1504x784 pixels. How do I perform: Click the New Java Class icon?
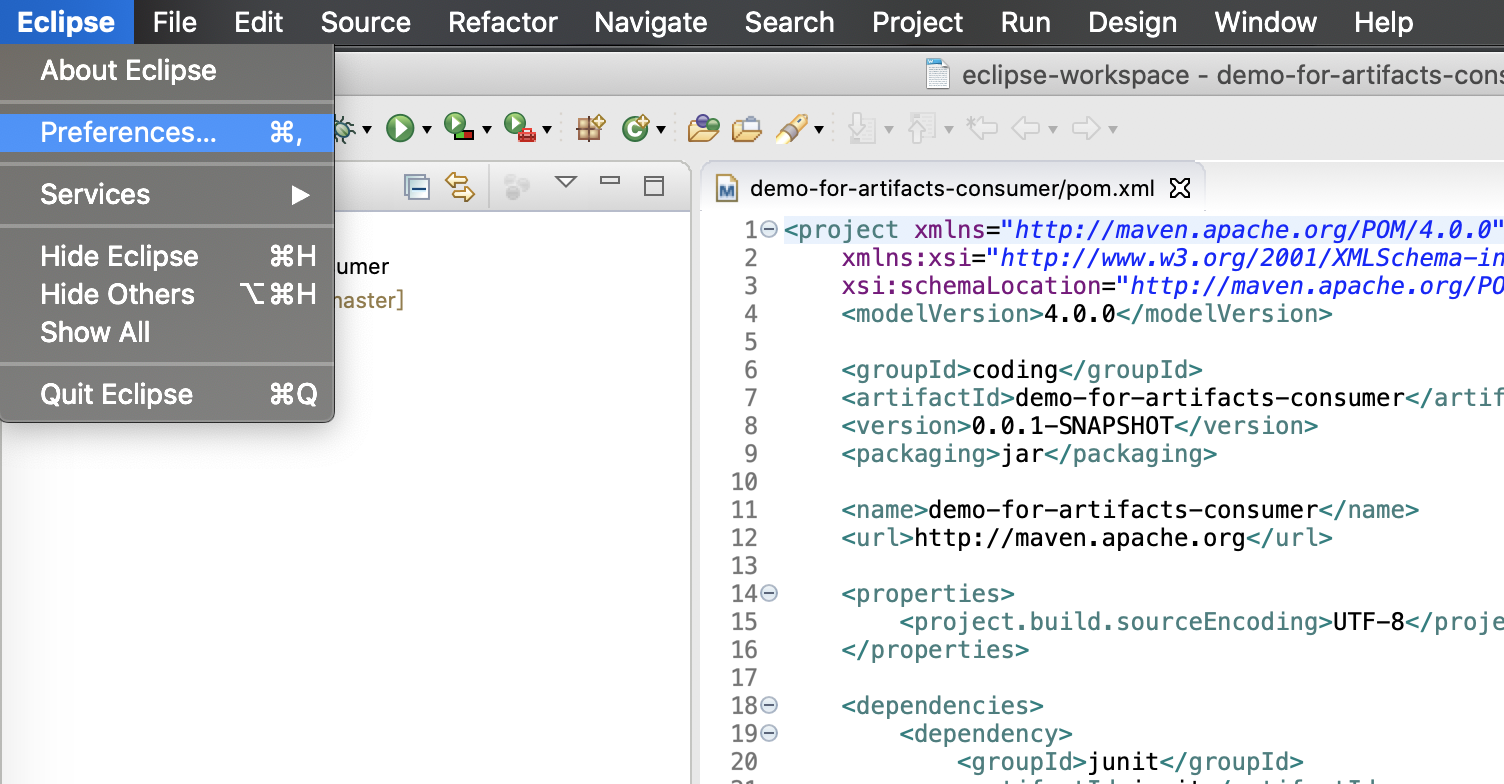(x=636, y=128)
